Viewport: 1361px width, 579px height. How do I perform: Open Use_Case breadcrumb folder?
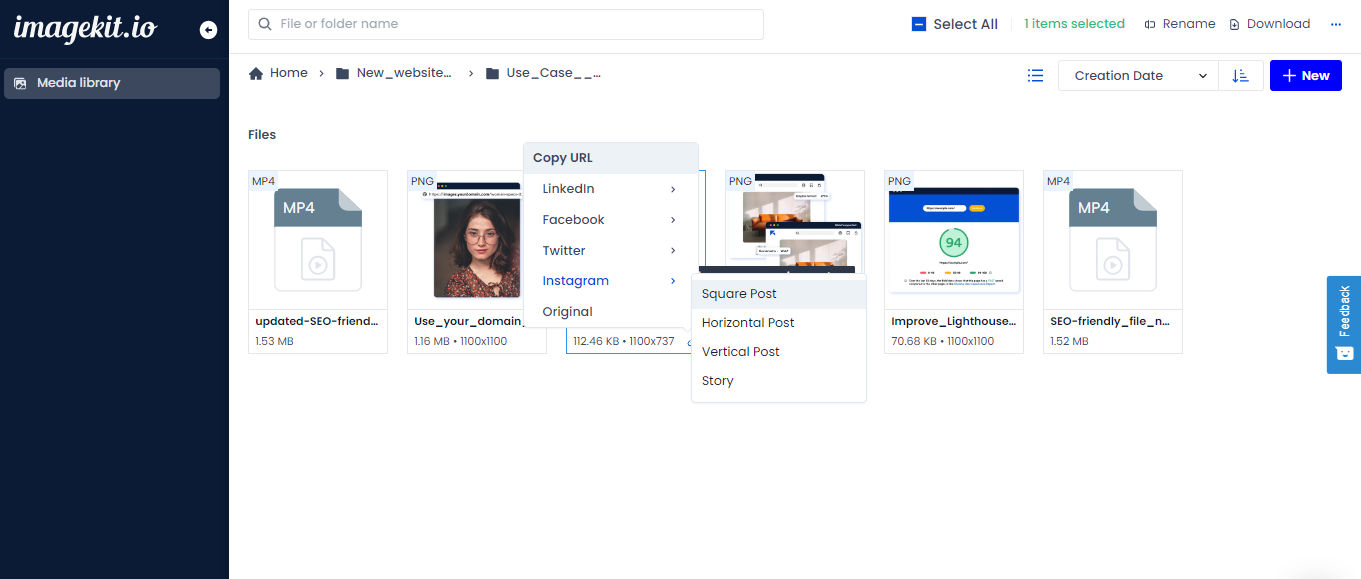(x=543, y=73)
